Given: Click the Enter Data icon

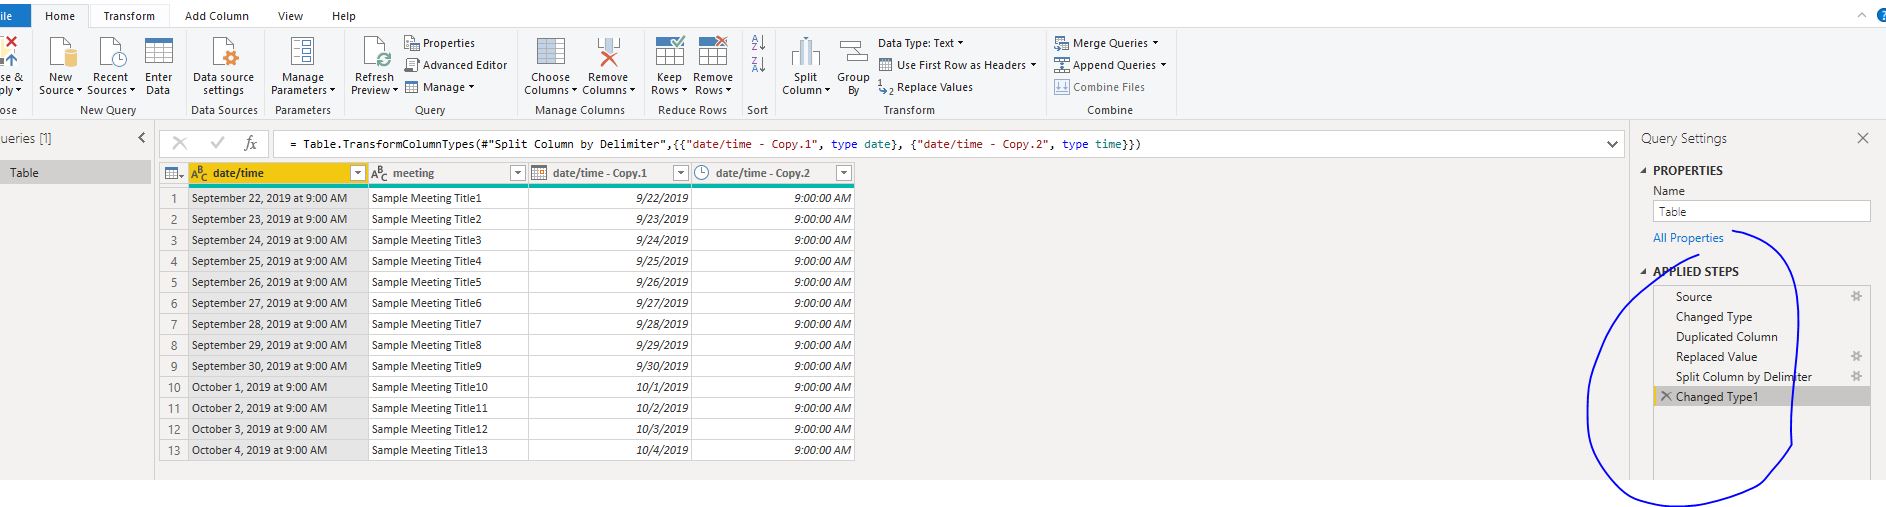Looking at the screenshot, I should pos(158,53).
